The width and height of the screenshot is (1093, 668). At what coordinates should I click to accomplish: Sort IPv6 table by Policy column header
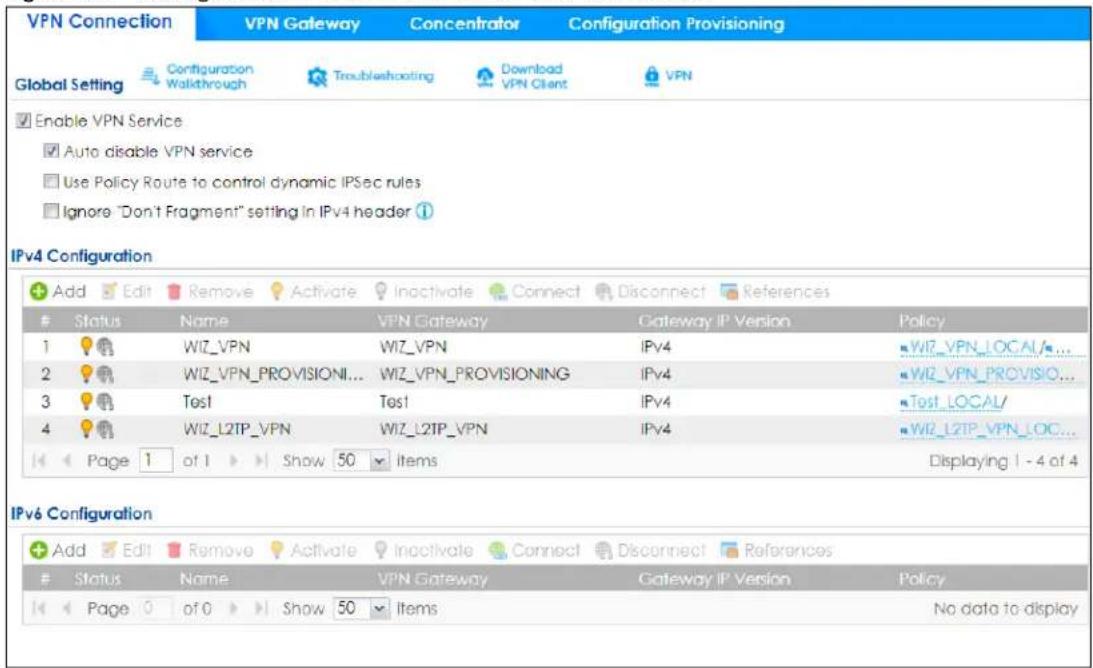pyautogui.click(x=922, y=579)
